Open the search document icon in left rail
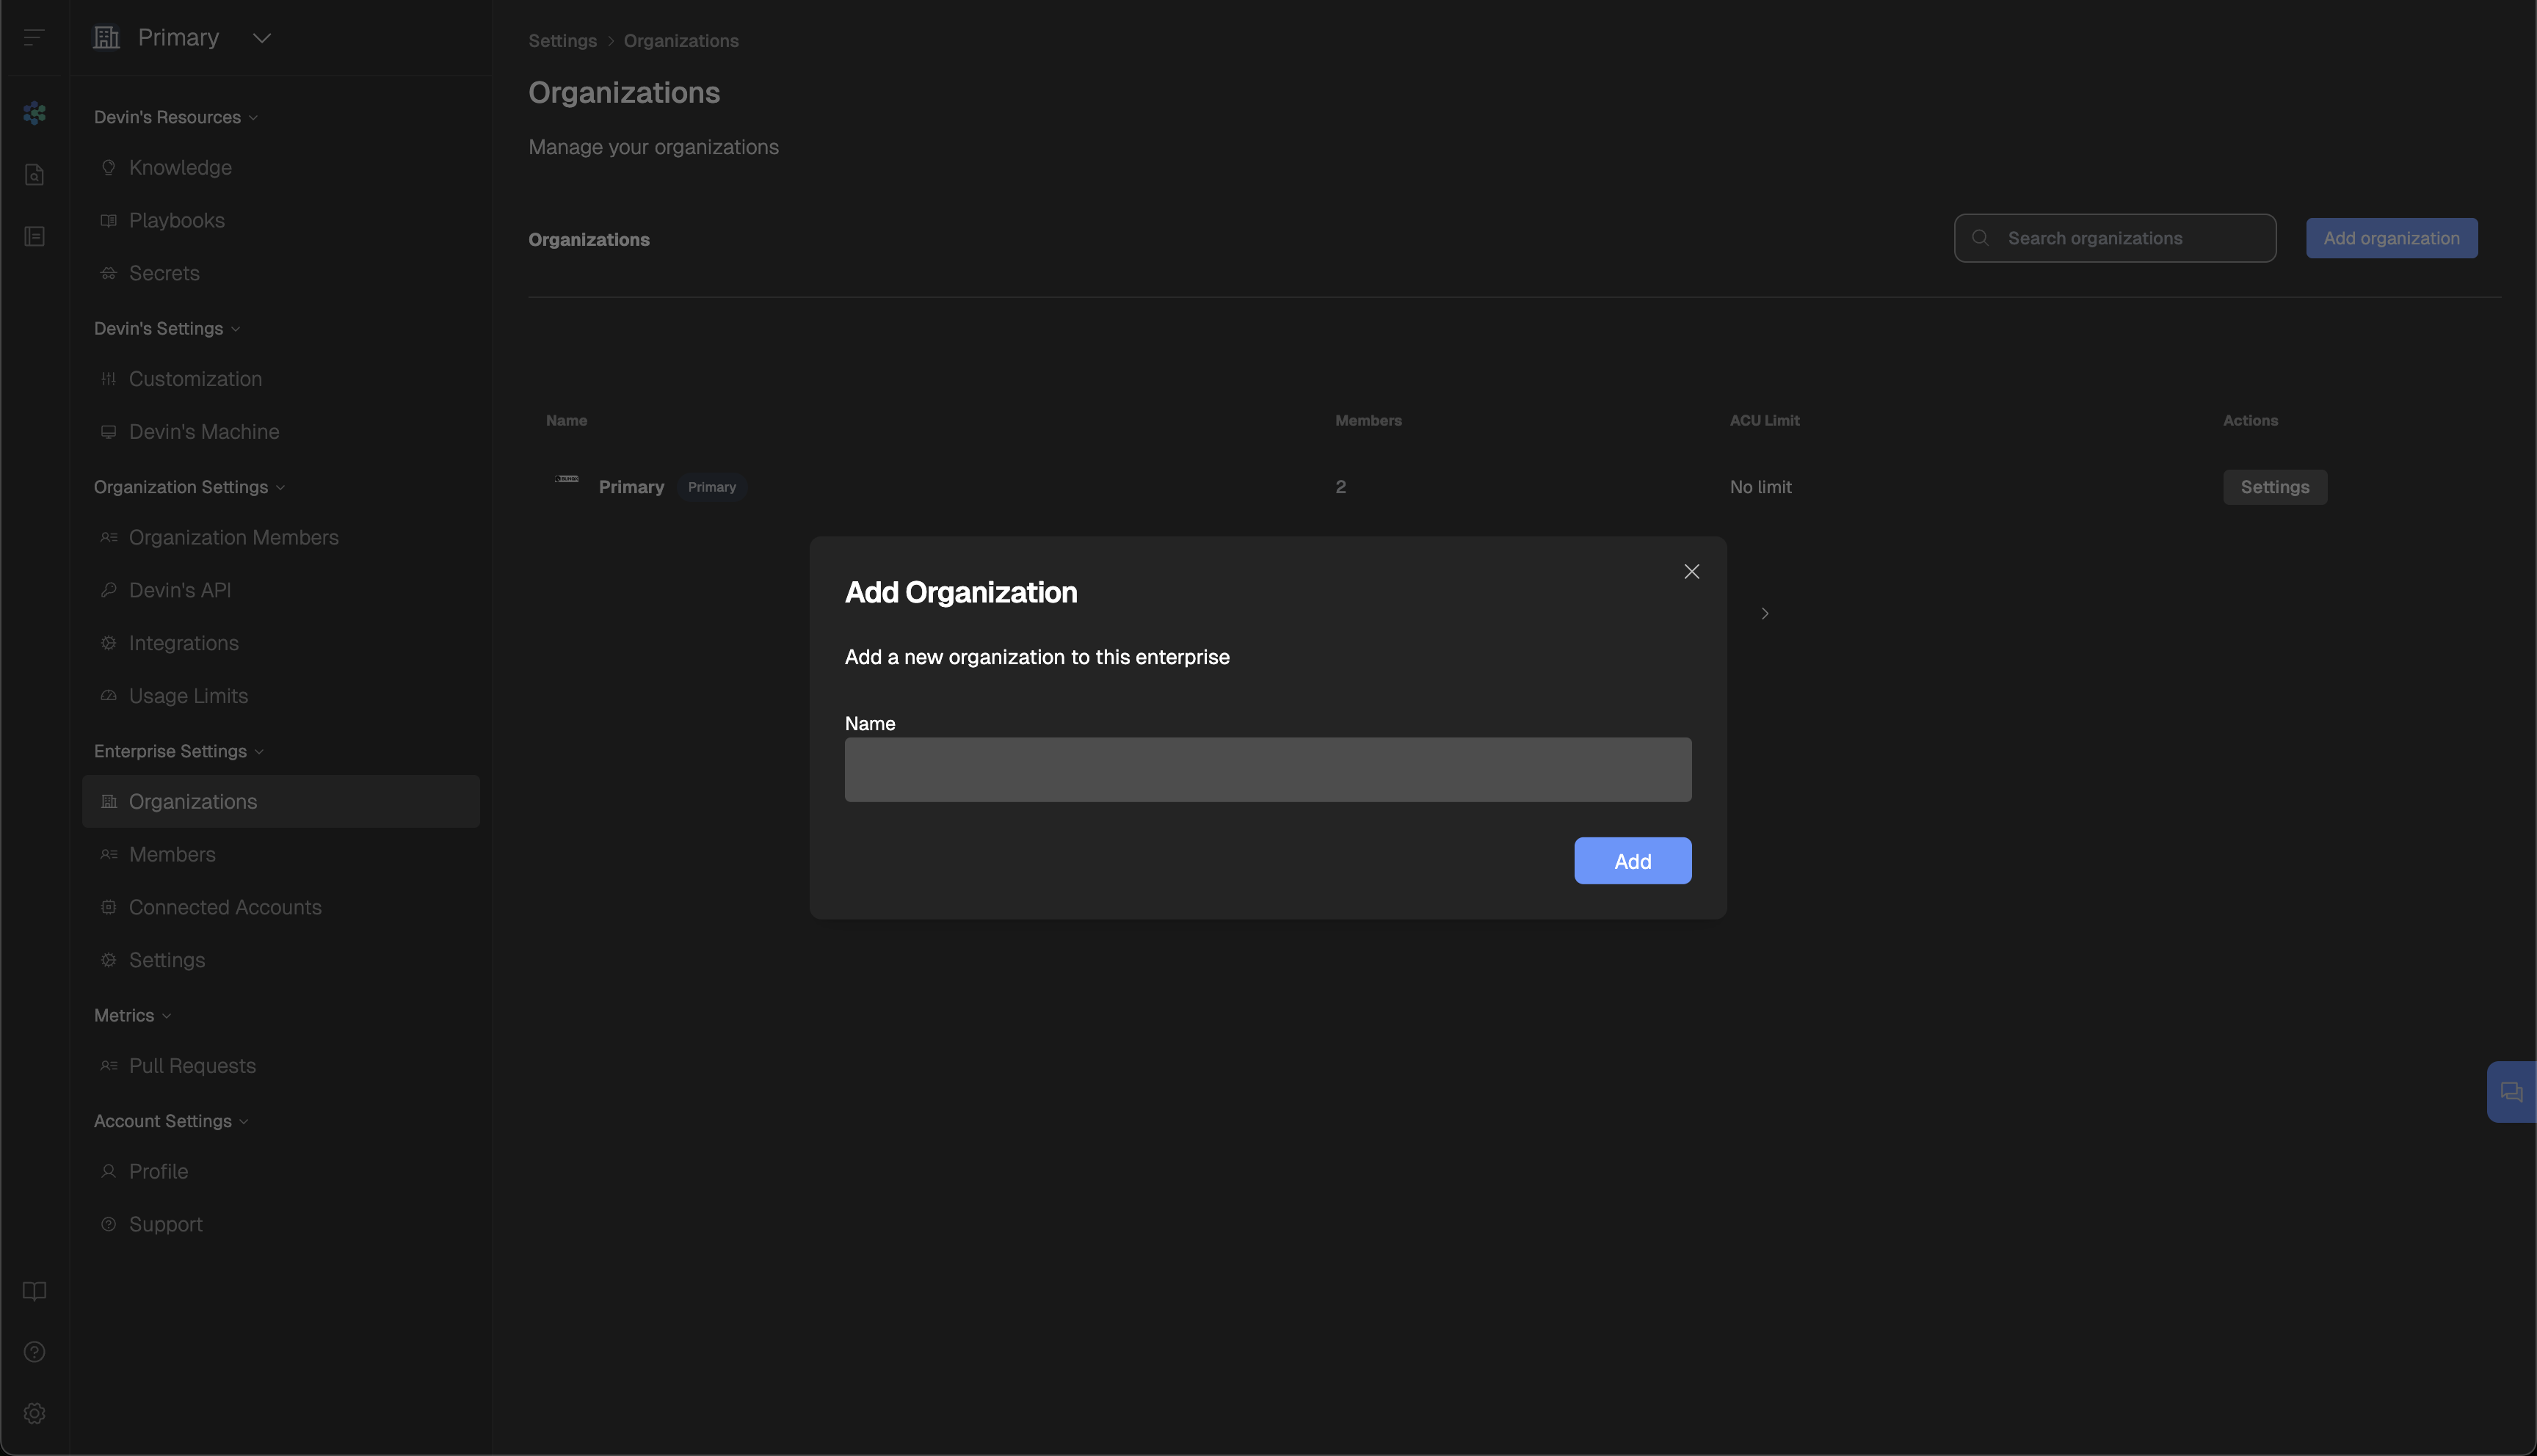This screenshot has height=1456, width=2537. point(34,175)
